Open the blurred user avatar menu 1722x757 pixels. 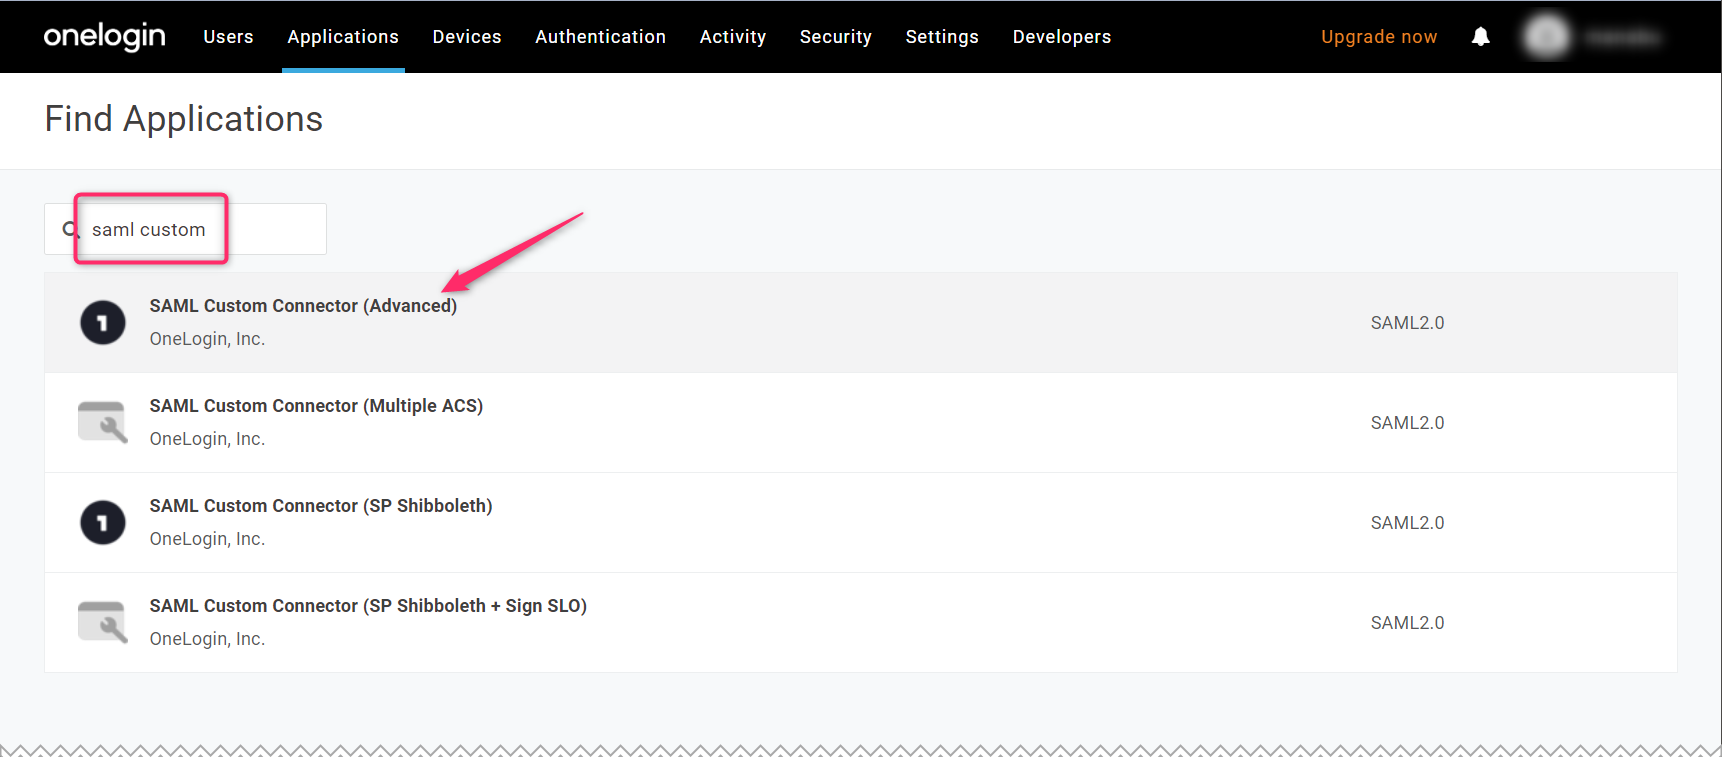coord(1547,37)
